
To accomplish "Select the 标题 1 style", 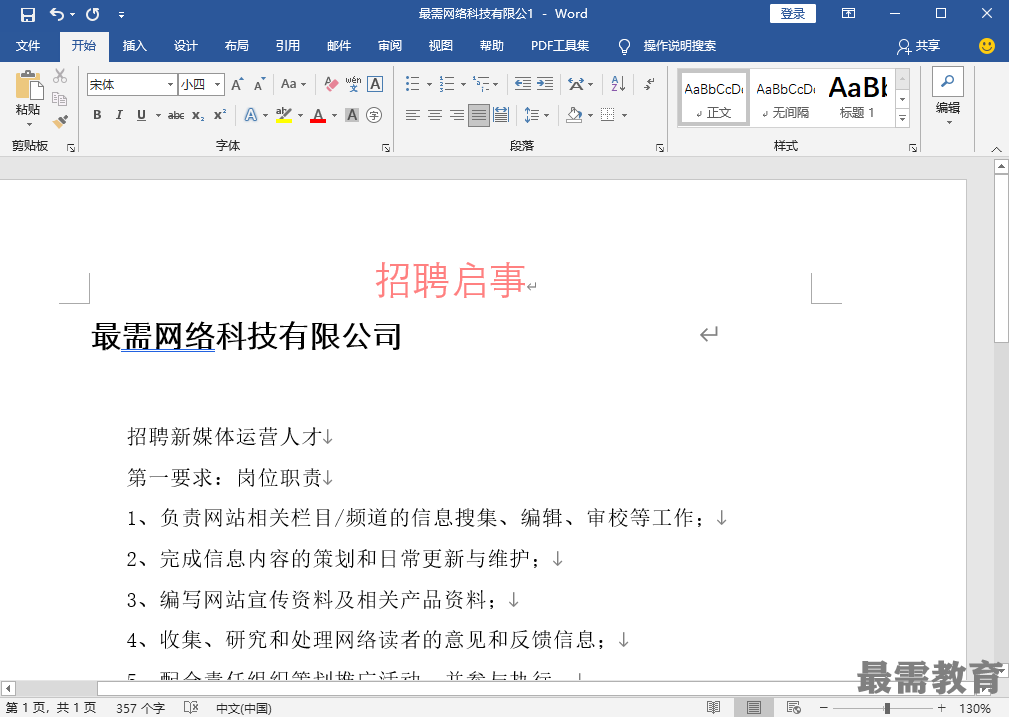I will [x=858, y=98].
